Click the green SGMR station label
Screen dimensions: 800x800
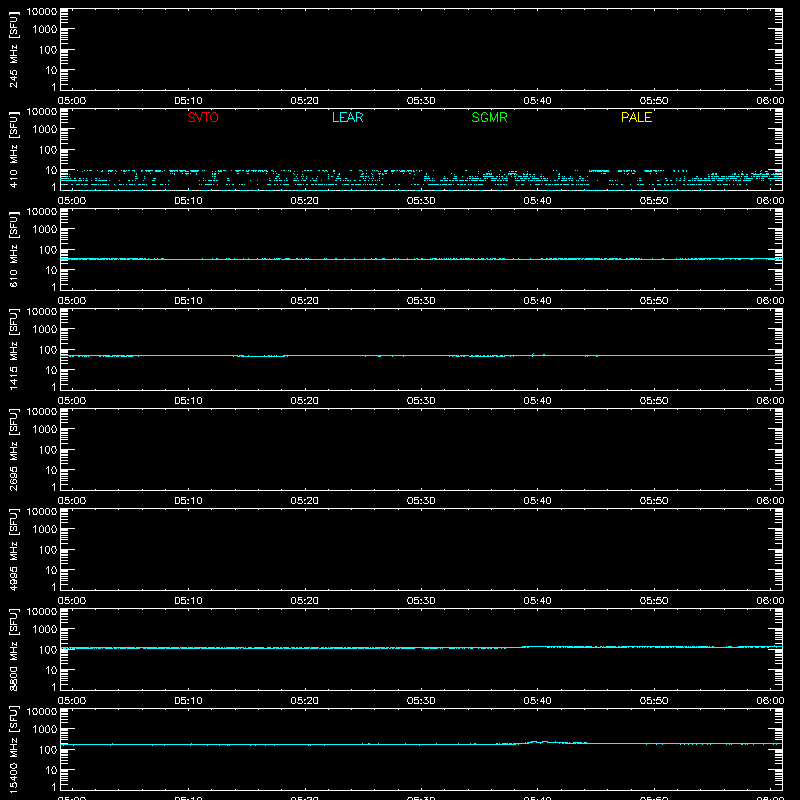pyautogui.click(x=489, y=117)
